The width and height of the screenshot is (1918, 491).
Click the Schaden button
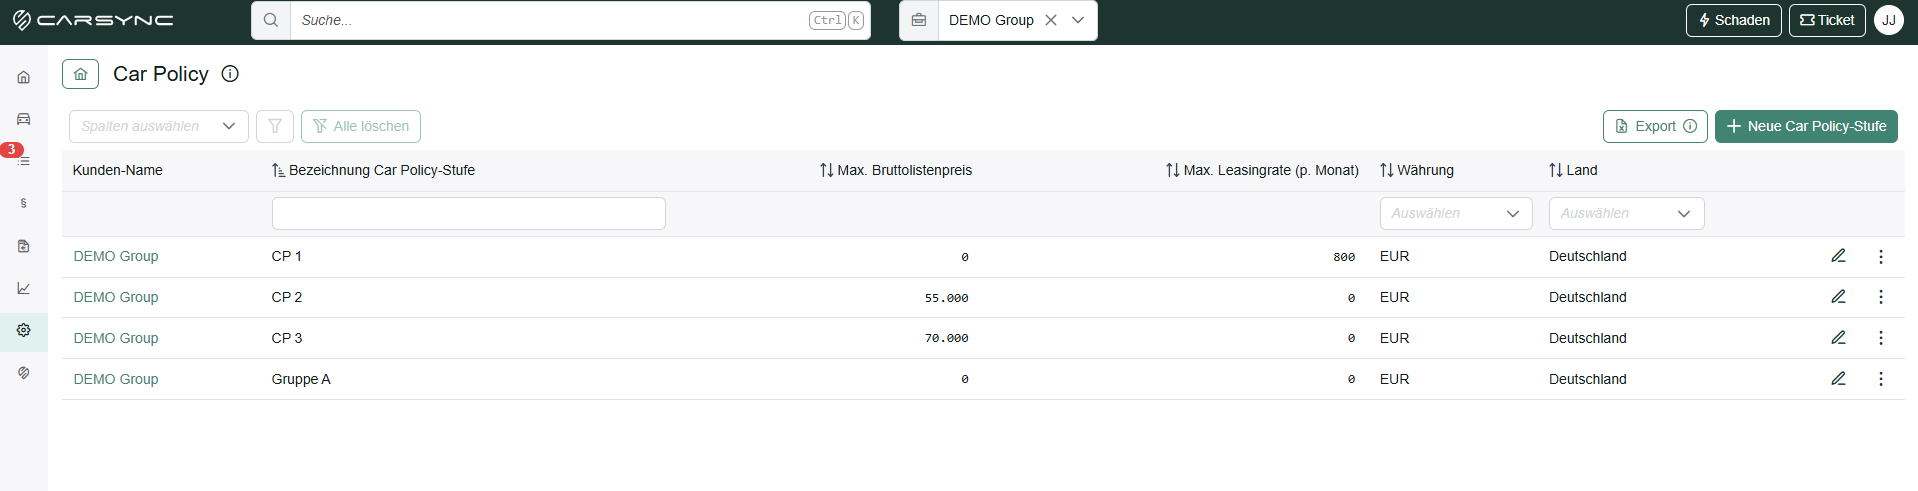1733,20
